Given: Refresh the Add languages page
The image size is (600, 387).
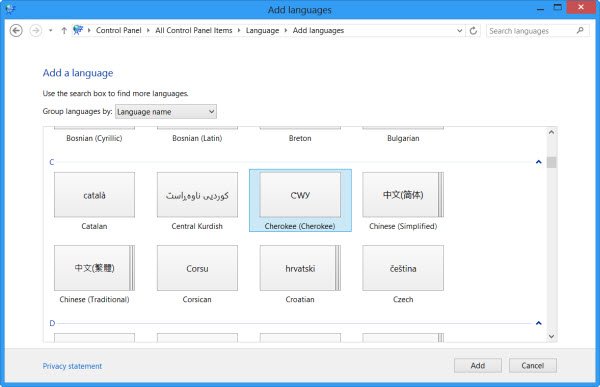Looking at the screenshot, I should (x=473, y=31).
